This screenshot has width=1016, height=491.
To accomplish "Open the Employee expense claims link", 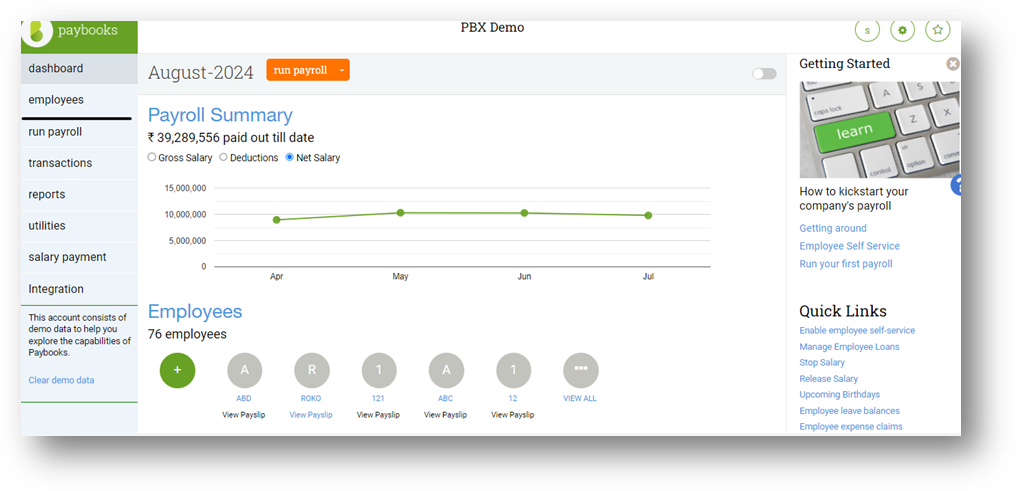I will pyautogui.click(x=851, y=426).
